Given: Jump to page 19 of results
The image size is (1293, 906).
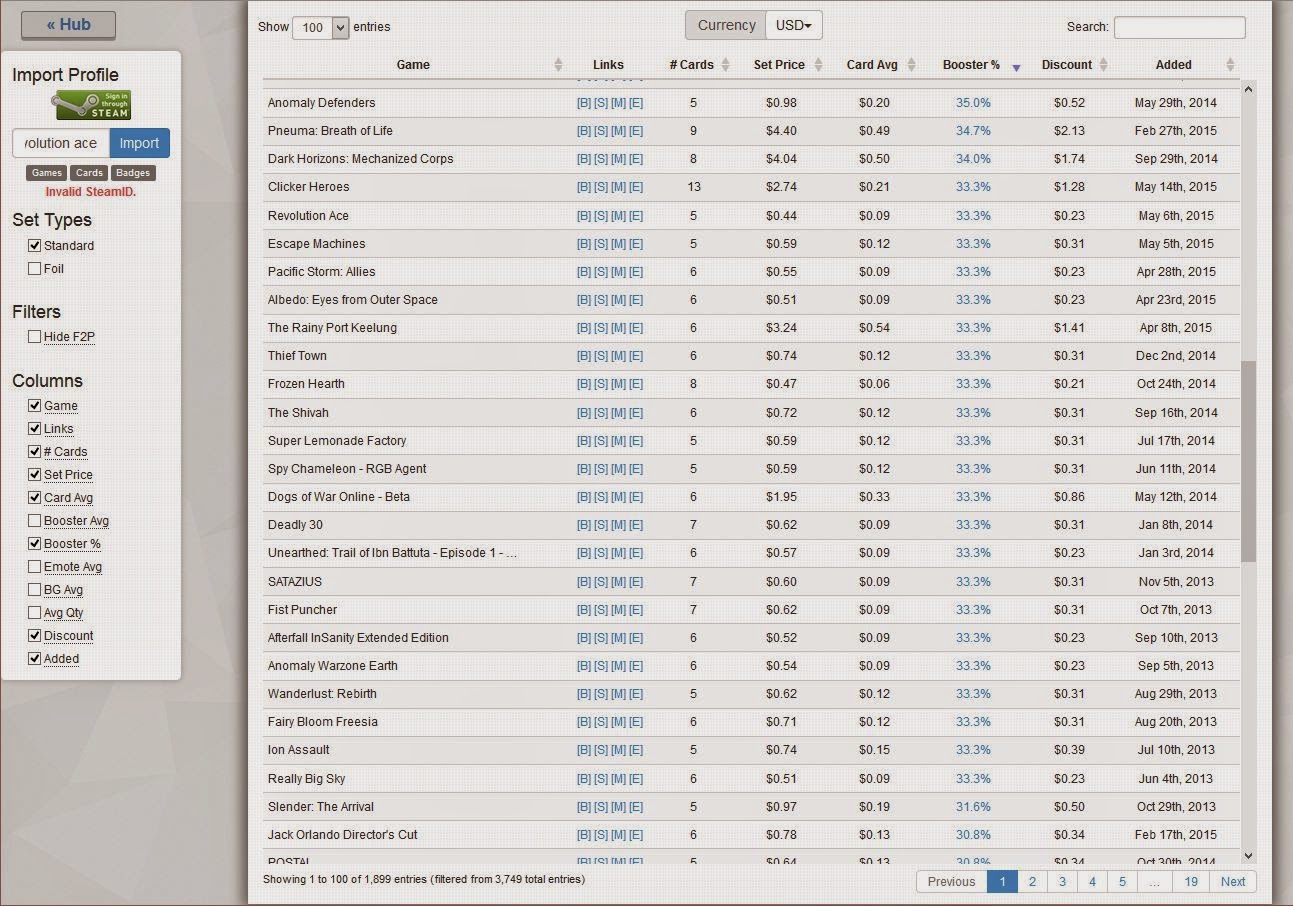Looking at the screenshot, I should pyautogui.click(x=1191, y=881).
